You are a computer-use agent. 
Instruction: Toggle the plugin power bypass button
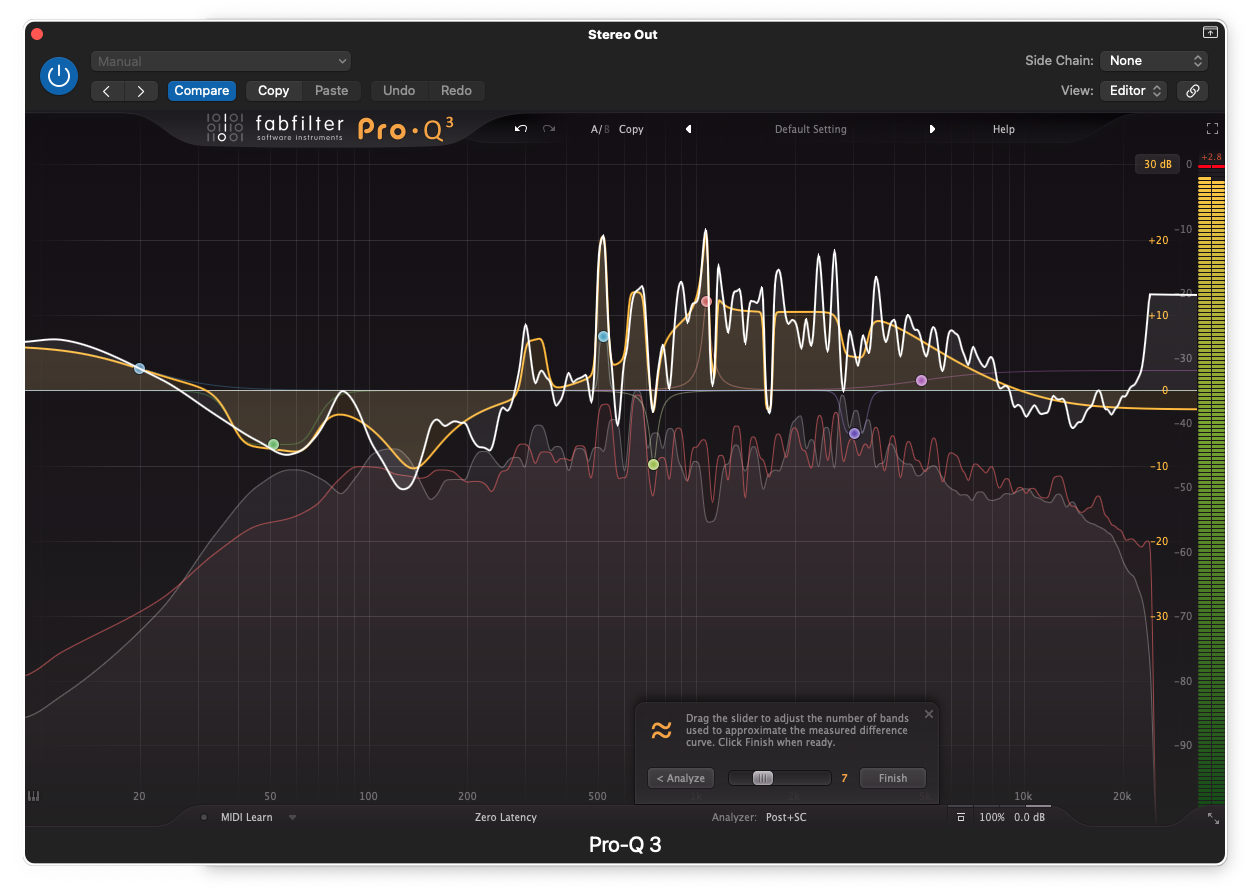59,76
